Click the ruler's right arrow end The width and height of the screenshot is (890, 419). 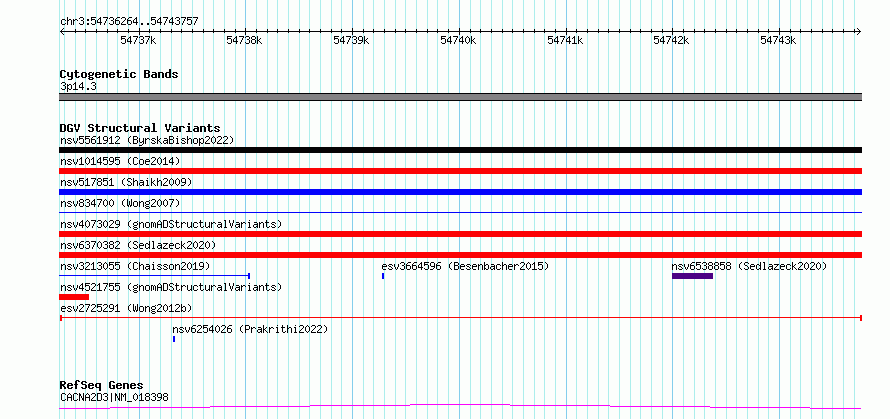point(859,31)
